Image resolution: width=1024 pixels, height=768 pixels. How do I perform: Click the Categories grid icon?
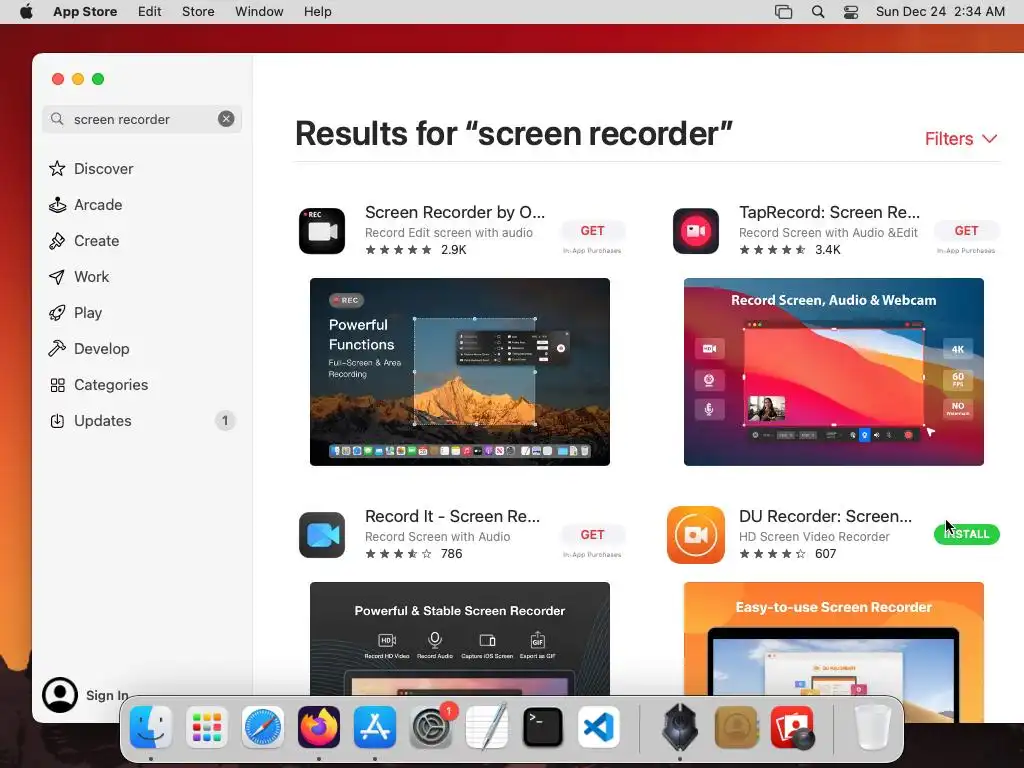tap(57, 385)
